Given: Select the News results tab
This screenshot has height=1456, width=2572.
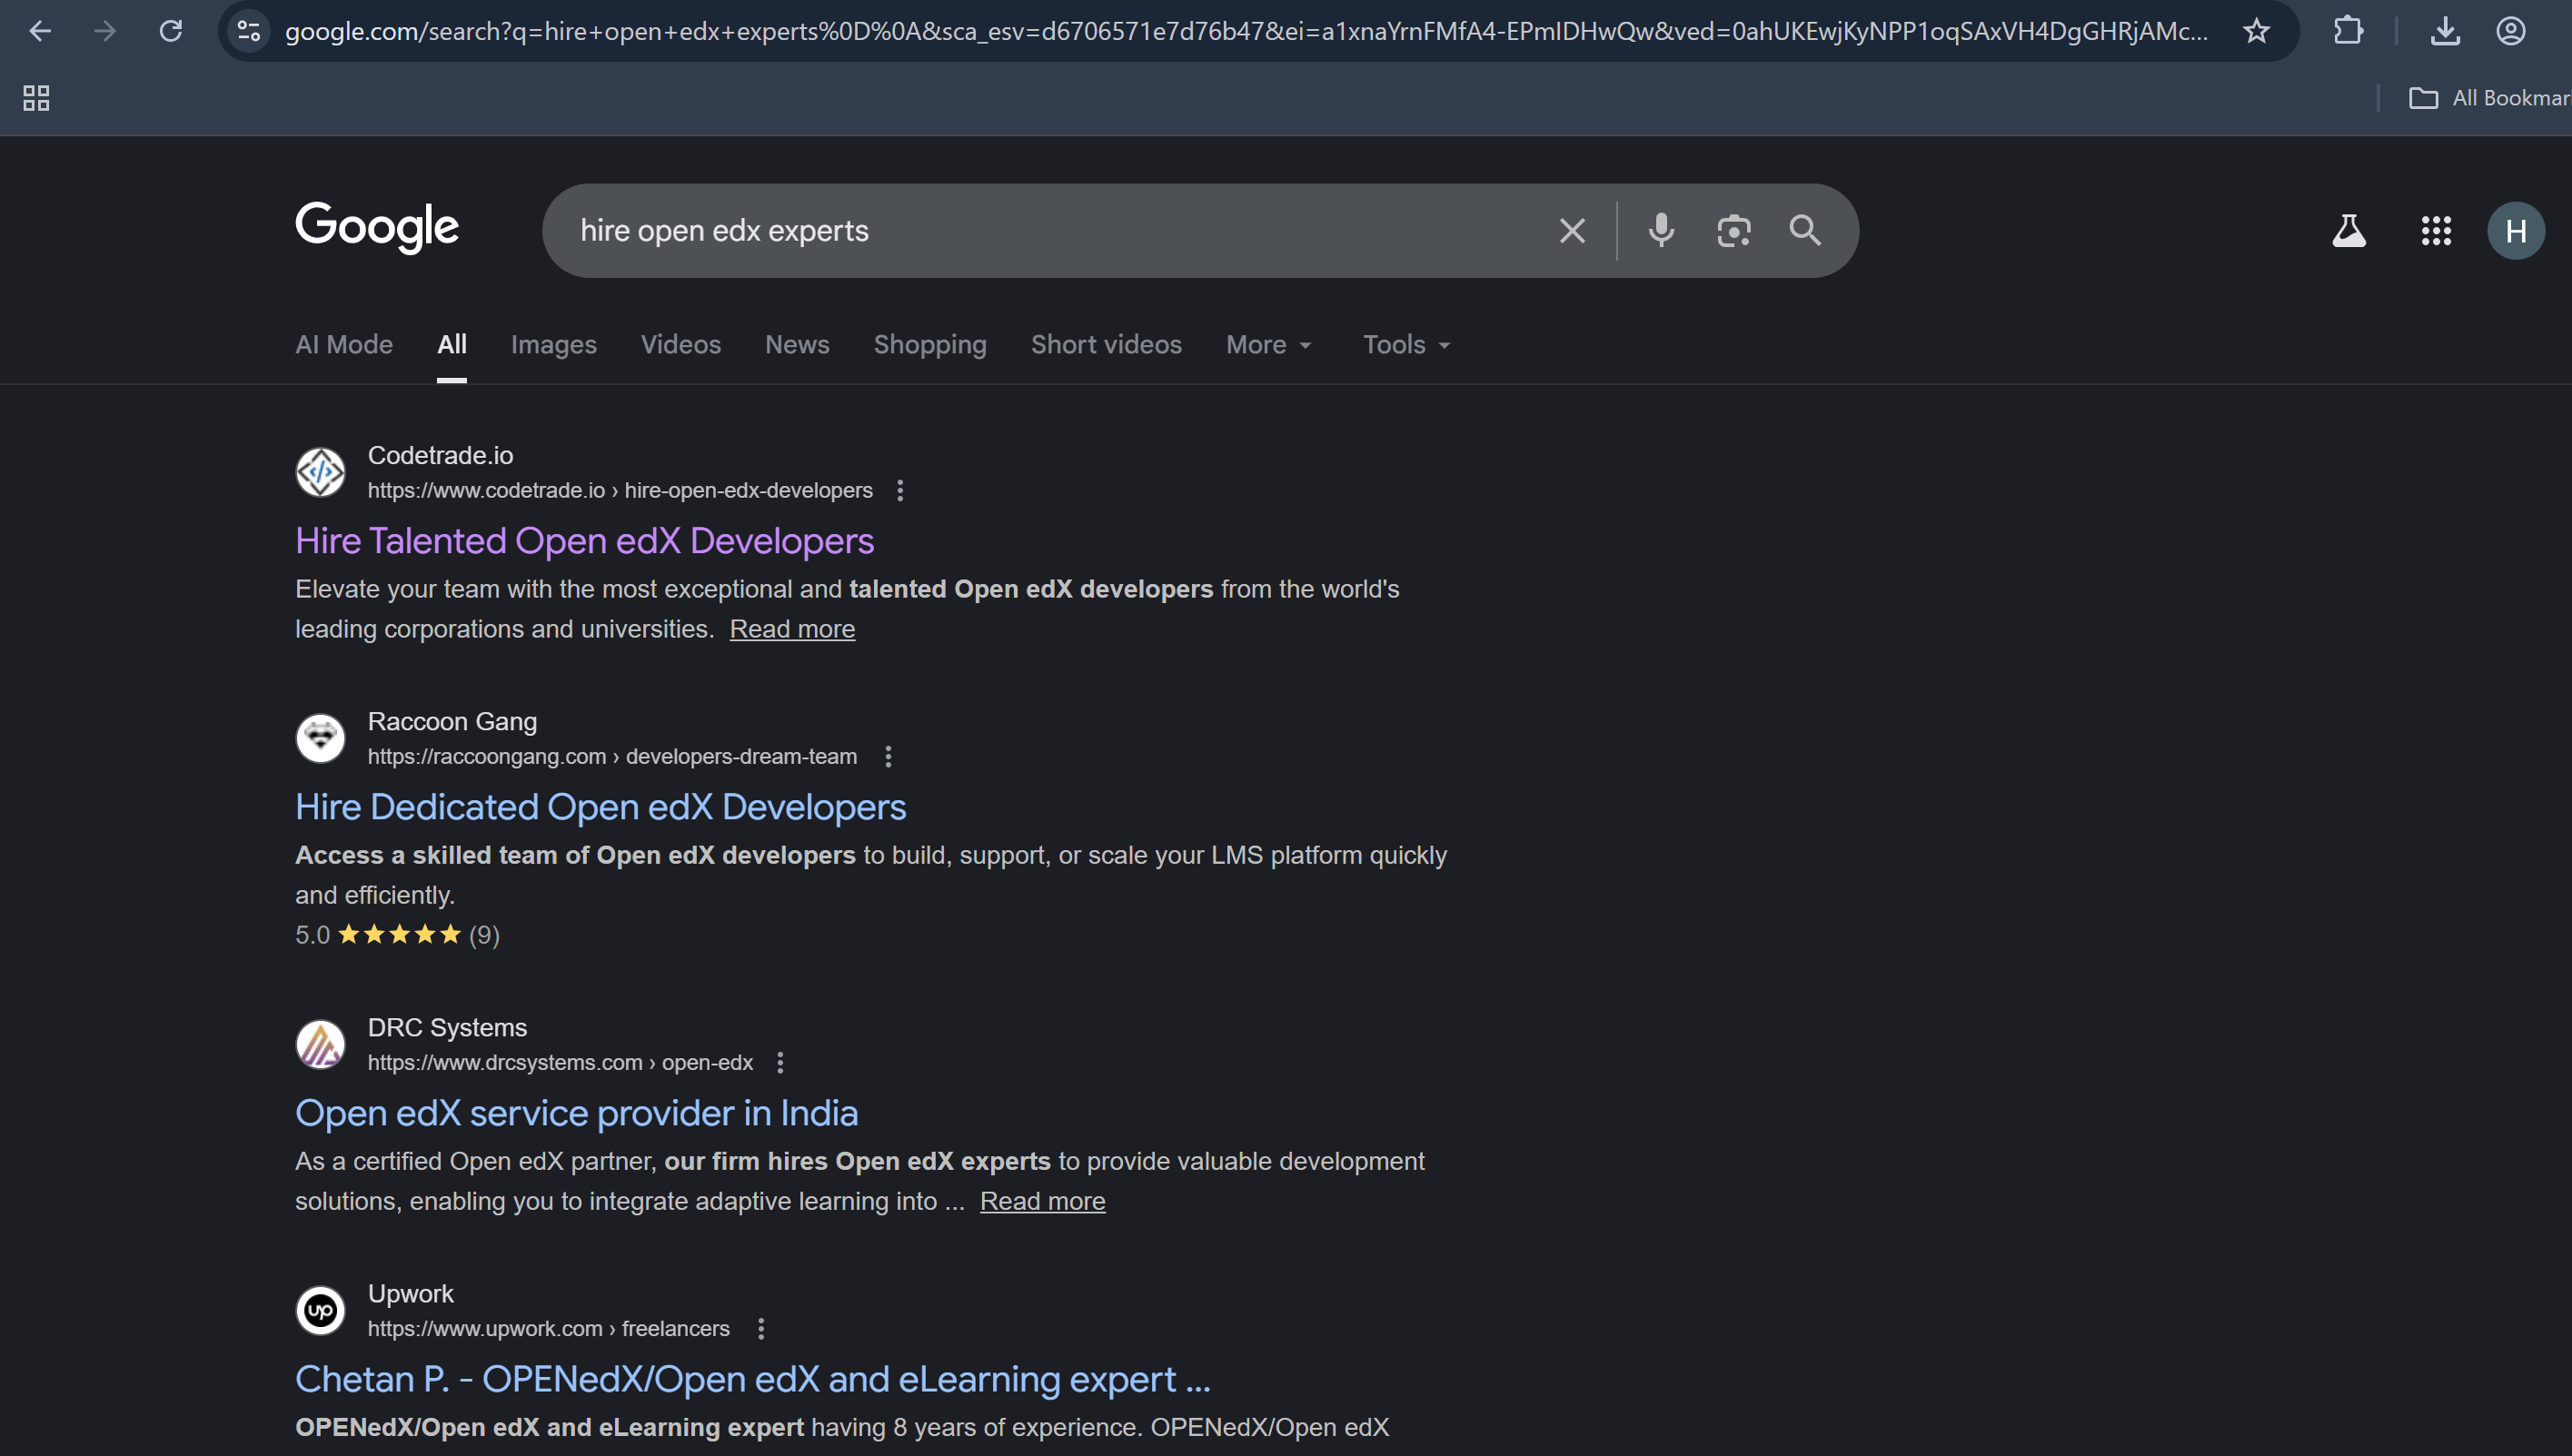Looking at the screenshot, I should tap(797, 344).
